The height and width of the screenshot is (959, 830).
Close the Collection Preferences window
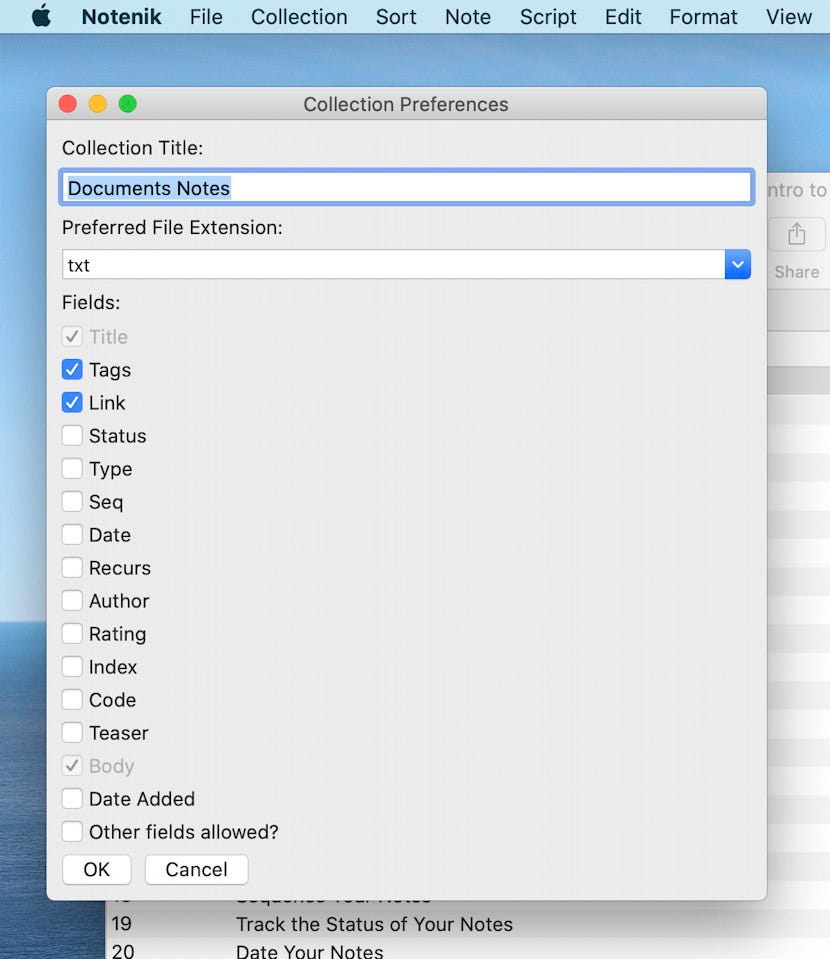pos(68,104)
